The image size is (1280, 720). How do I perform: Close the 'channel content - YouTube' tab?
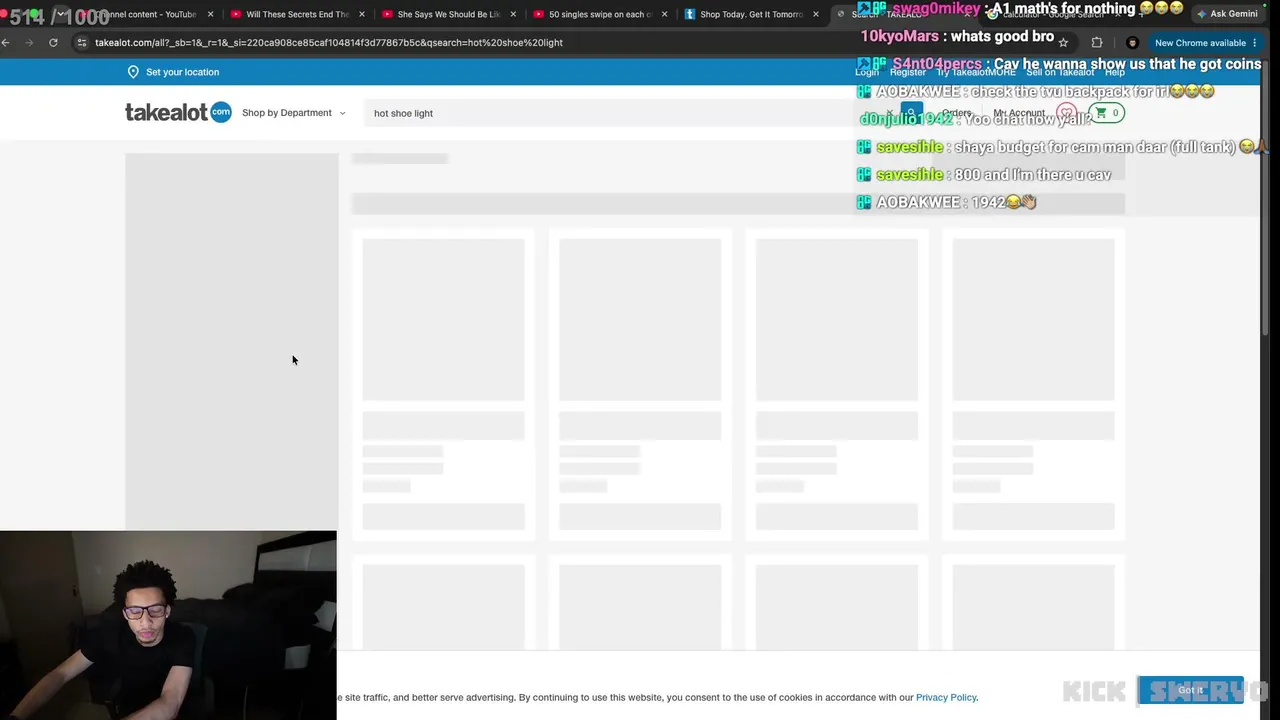pos(210,15)
